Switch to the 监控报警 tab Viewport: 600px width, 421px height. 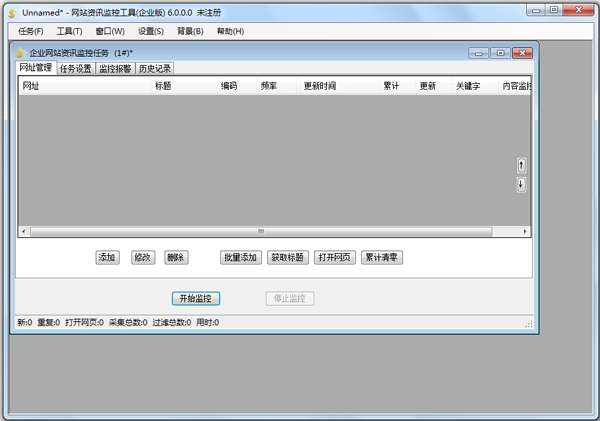pos(115,69)
